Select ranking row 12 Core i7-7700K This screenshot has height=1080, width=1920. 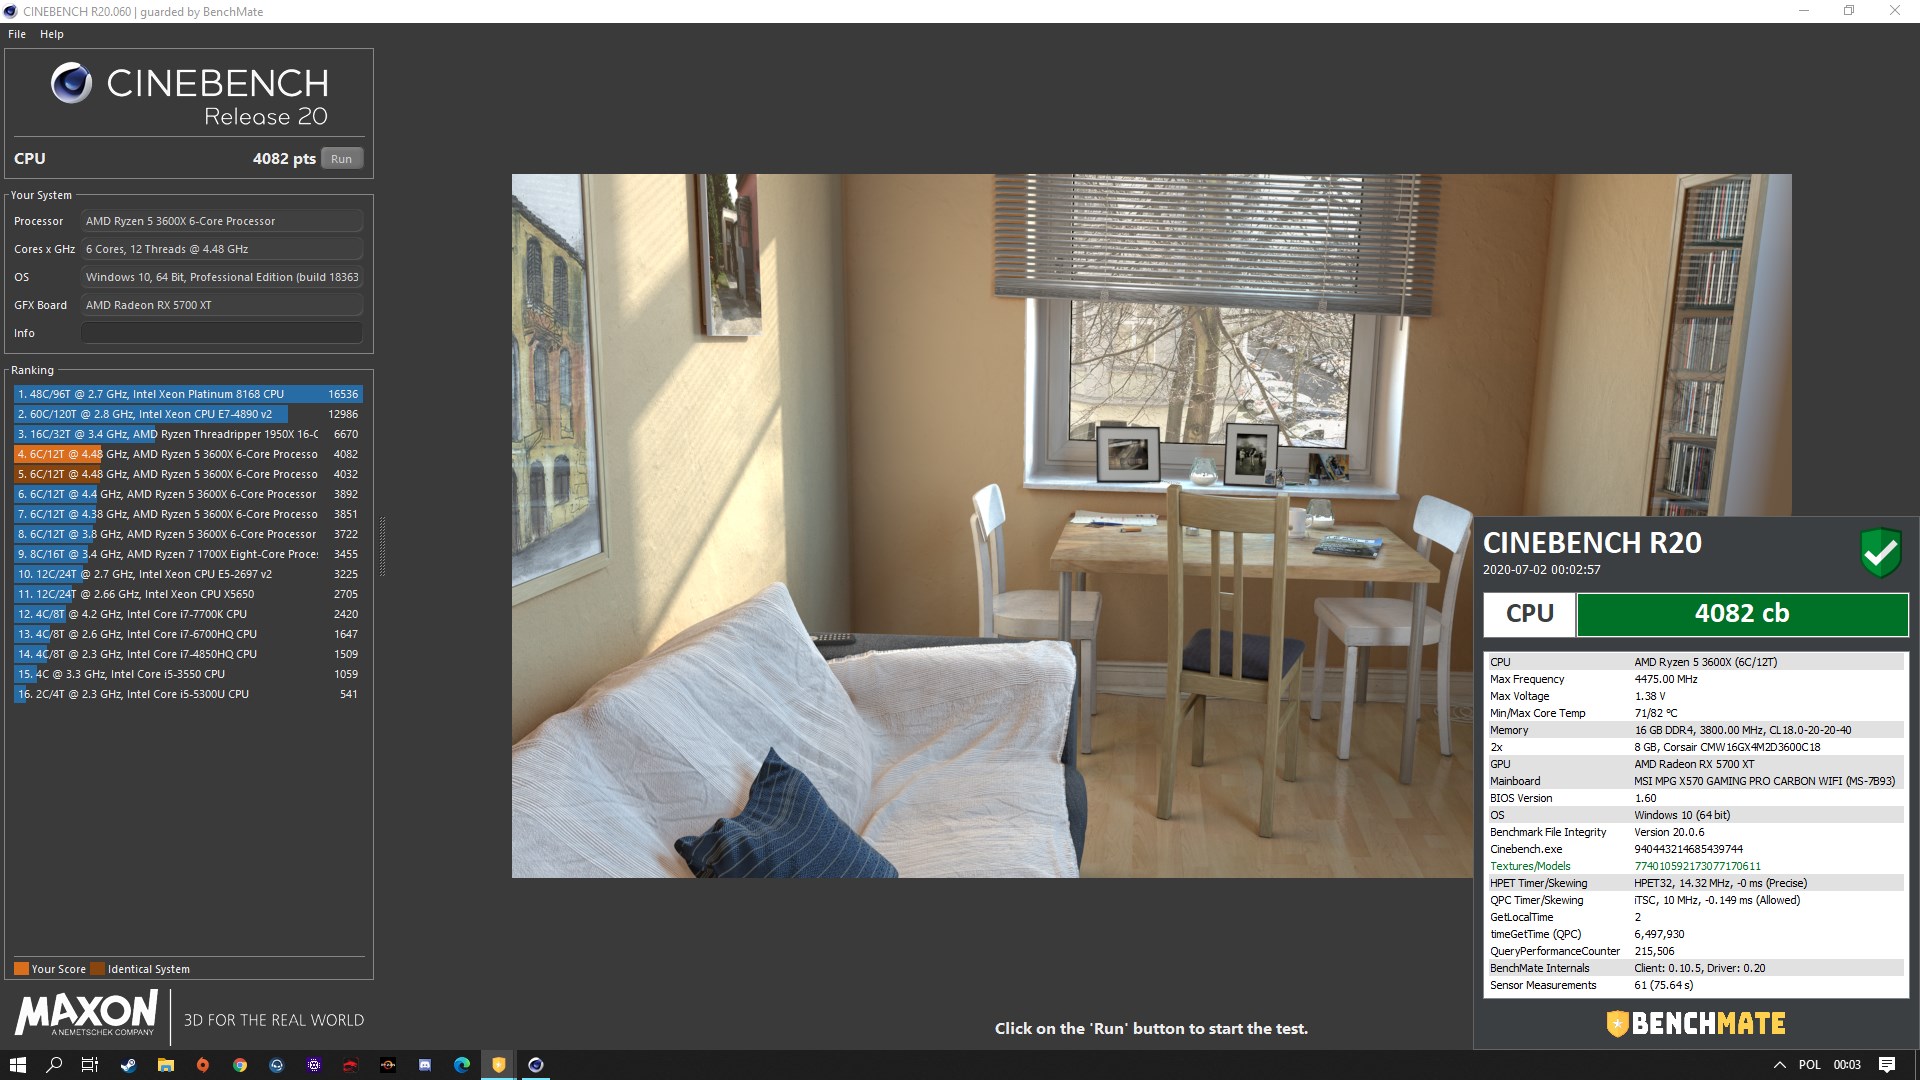(188, 614)
